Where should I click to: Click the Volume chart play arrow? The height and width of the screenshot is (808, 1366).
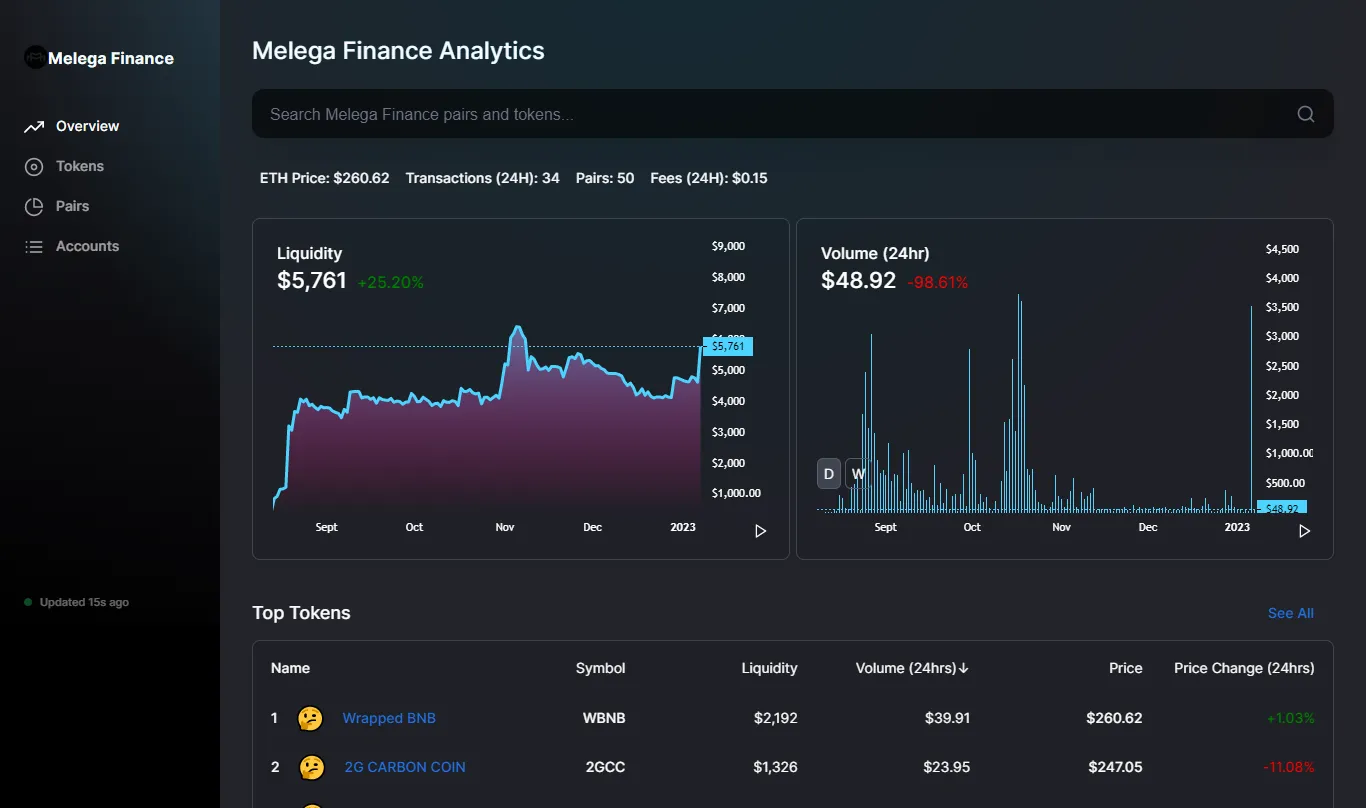click(x=1304, y=531)
